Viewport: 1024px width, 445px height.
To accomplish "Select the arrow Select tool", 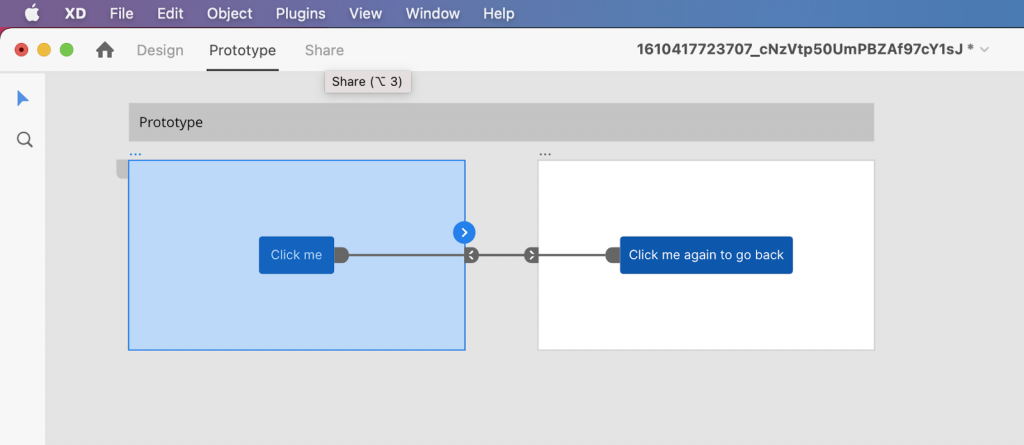I will pyautogui.click(x=23, y=99).
